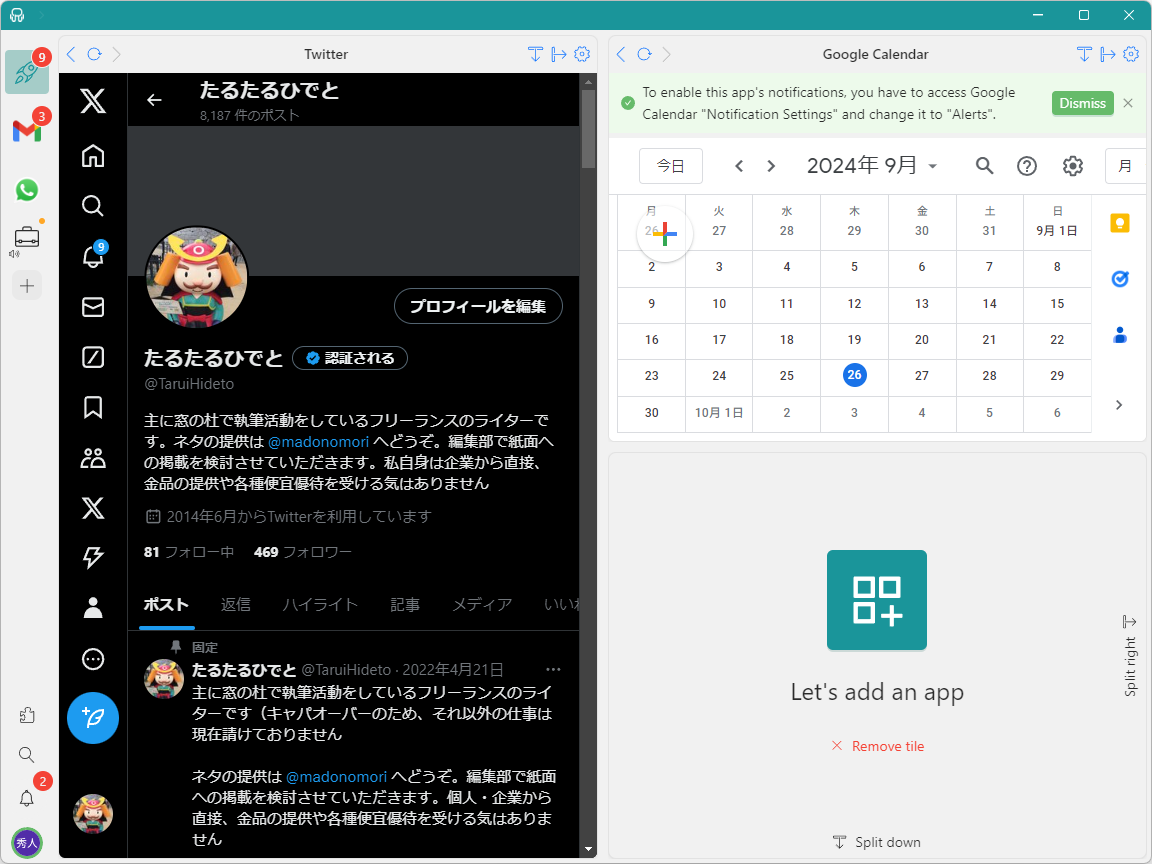Open Gmail from the app sidebar

[x=27, y=131]
